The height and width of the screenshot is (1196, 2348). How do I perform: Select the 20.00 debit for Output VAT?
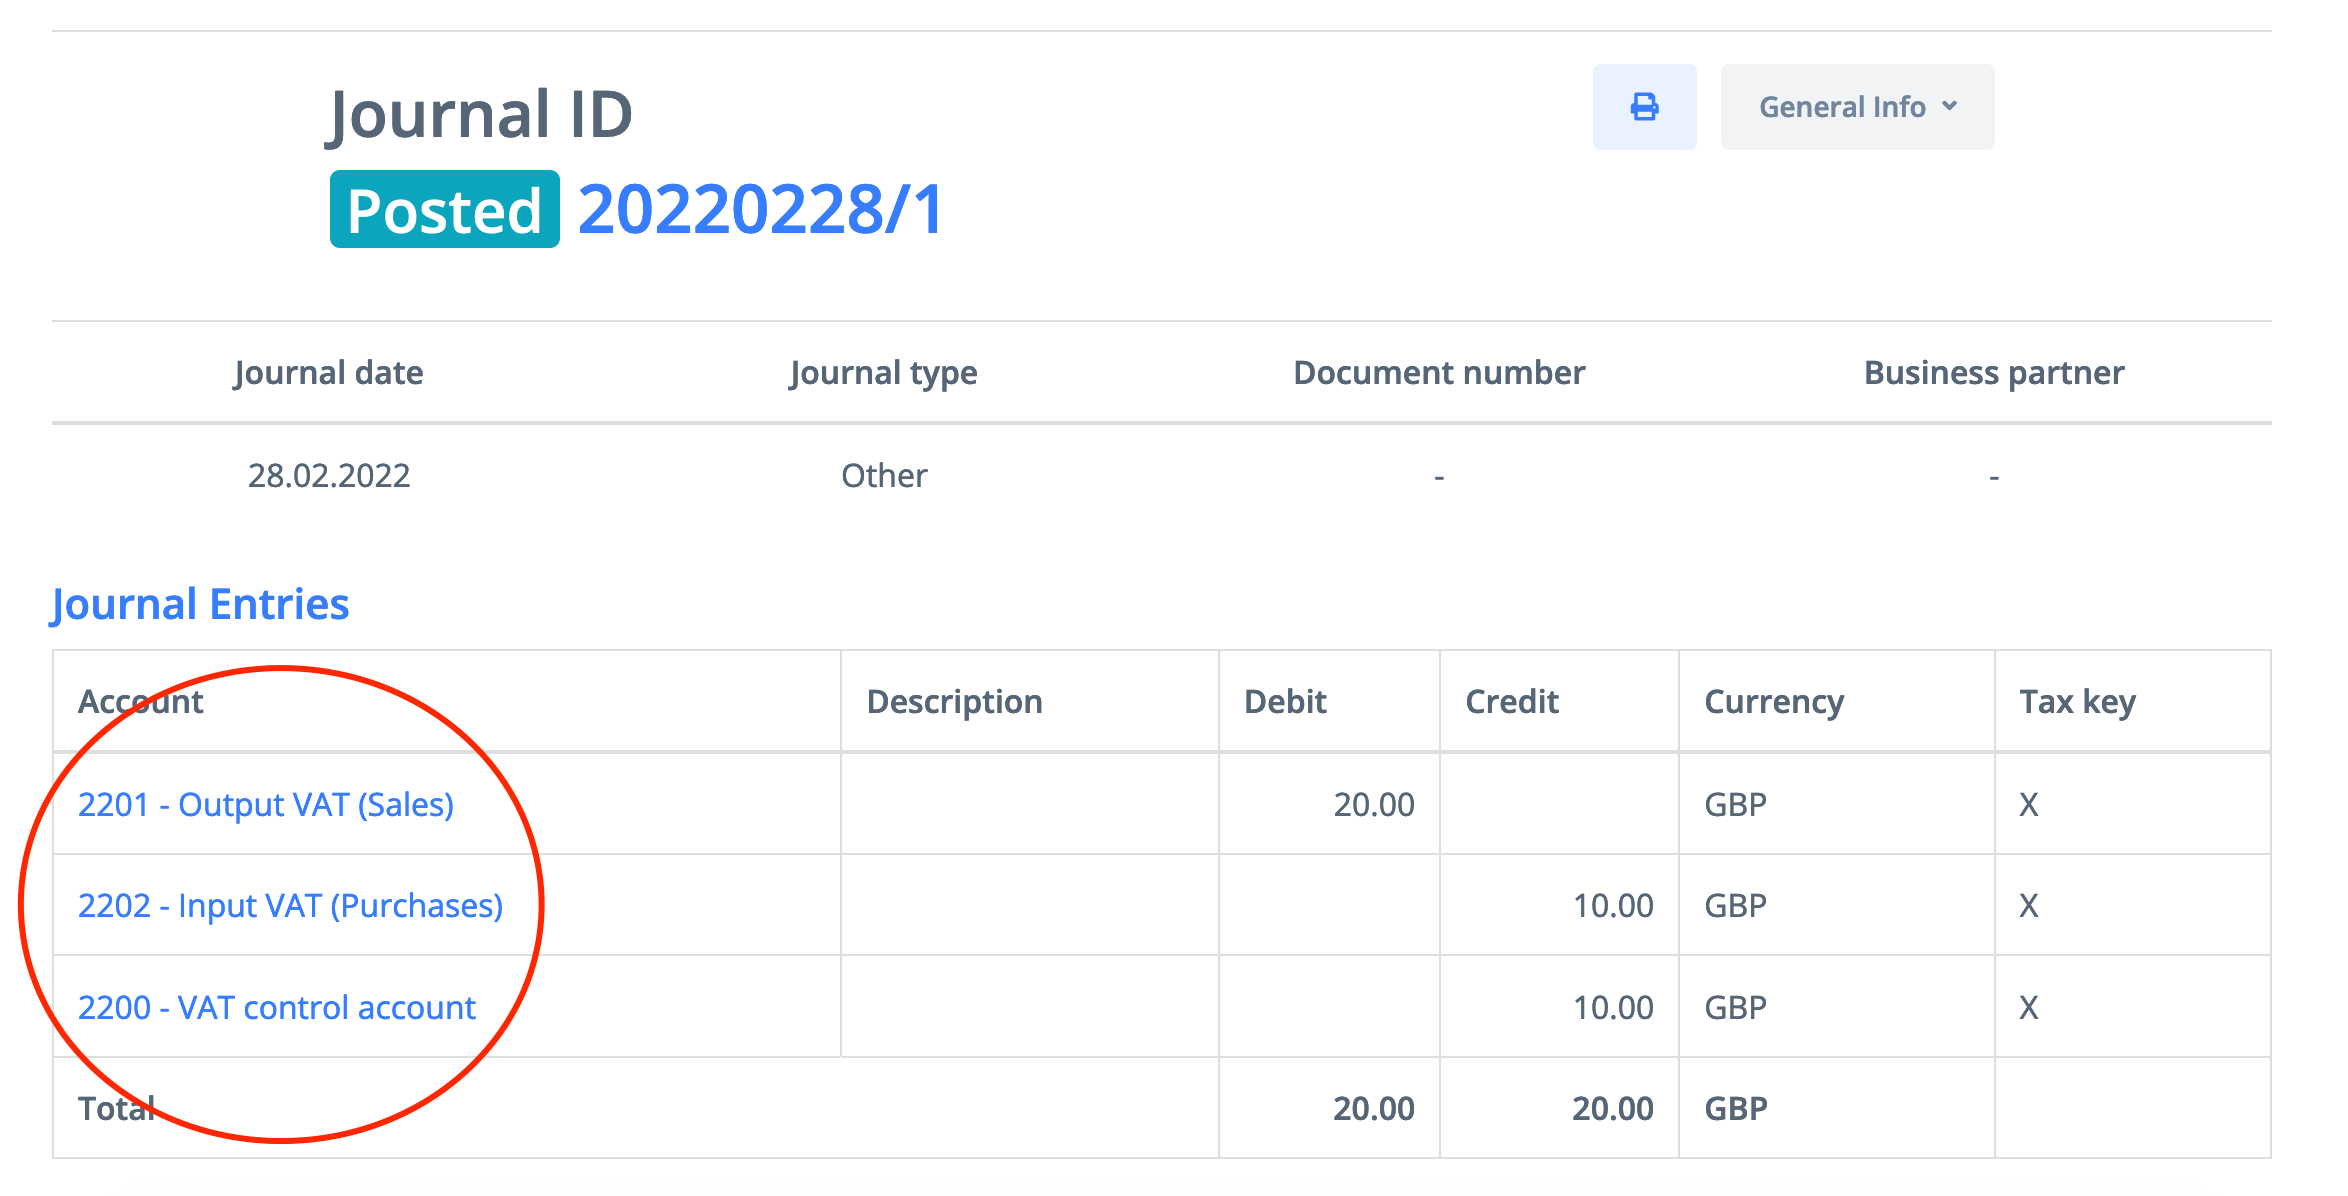(x=1373, y=804)
